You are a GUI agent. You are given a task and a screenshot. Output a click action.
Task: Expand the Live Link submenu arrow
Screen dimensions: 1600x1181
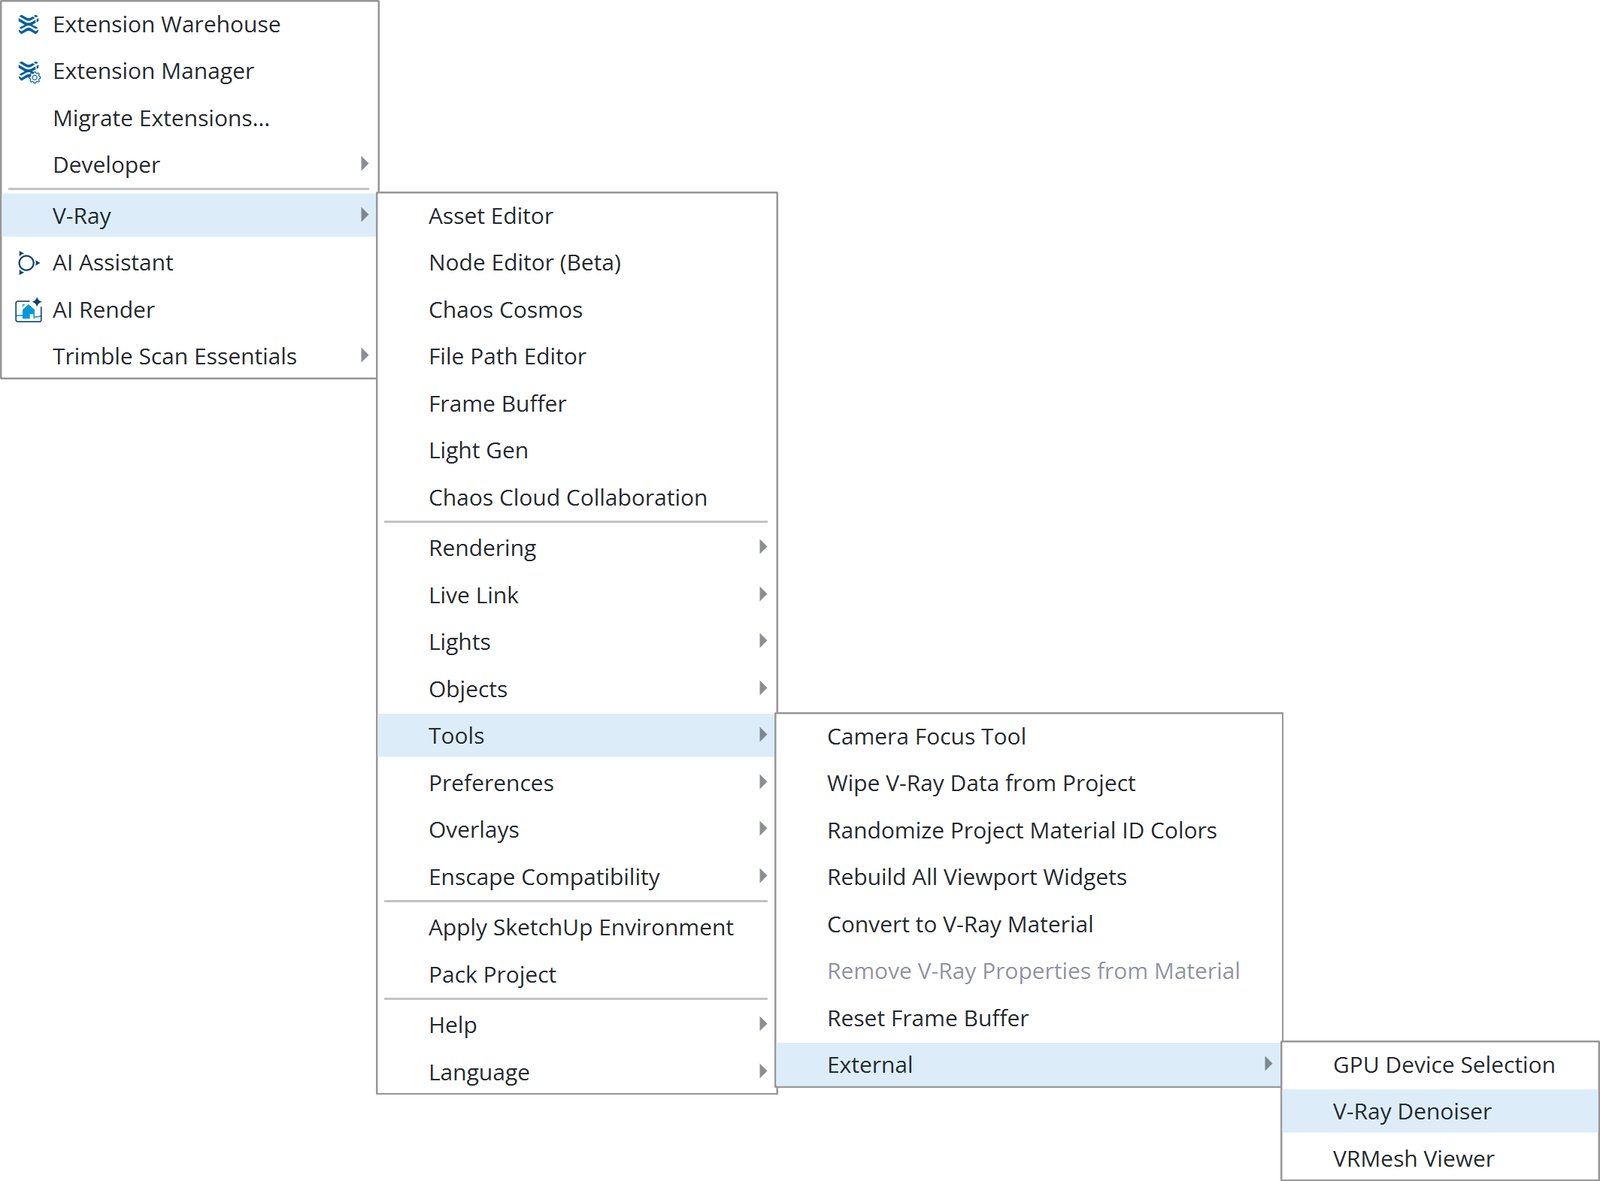click(x=763, y=594)
